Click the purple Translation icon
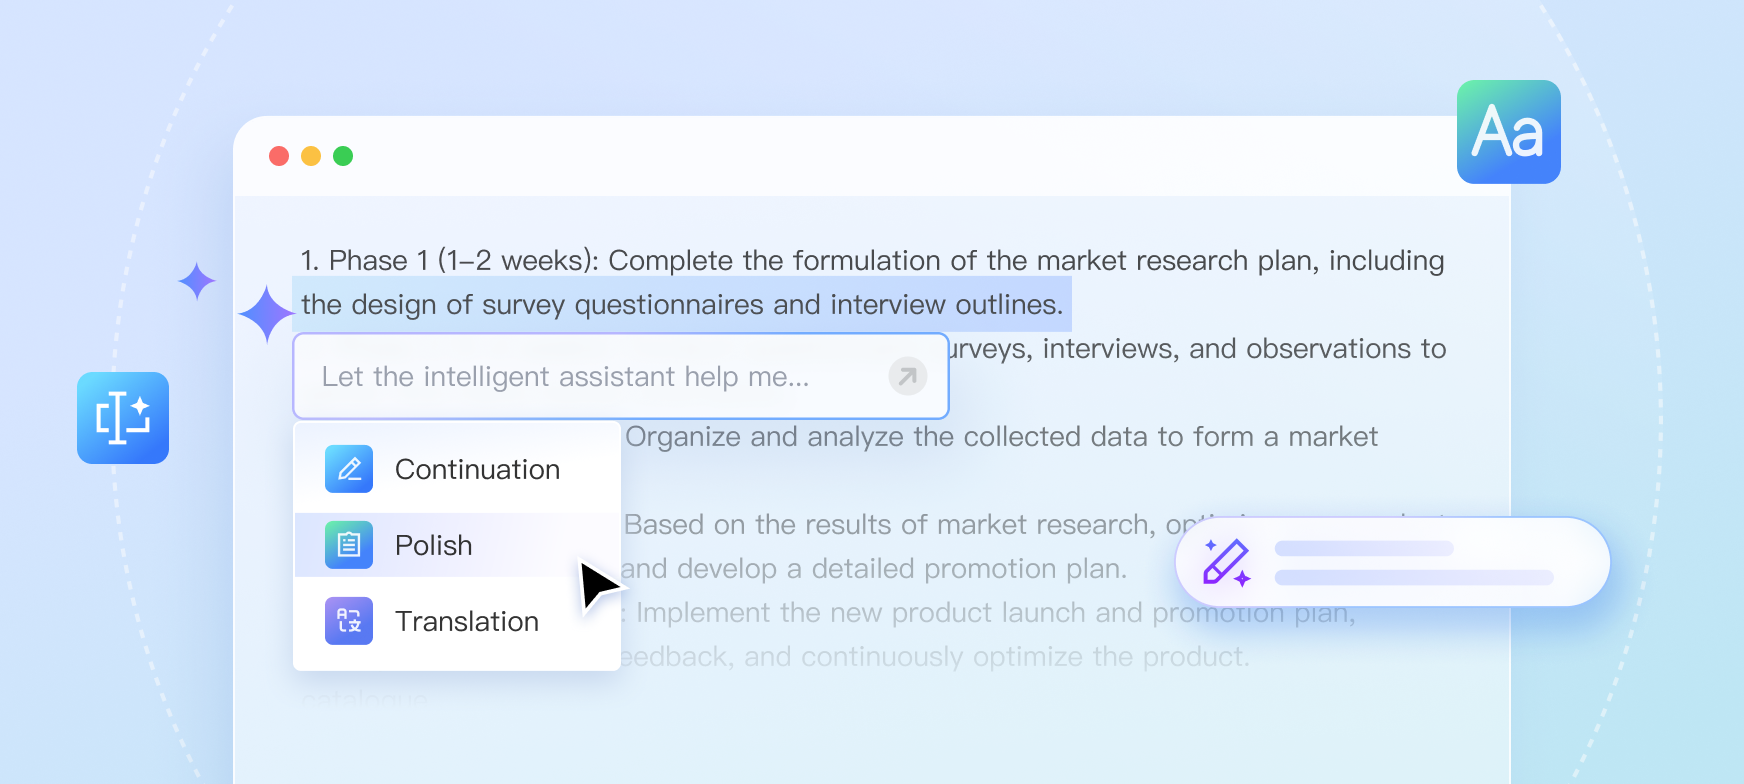This screenshot has width=1744, height=784. [x=349, y=621]
